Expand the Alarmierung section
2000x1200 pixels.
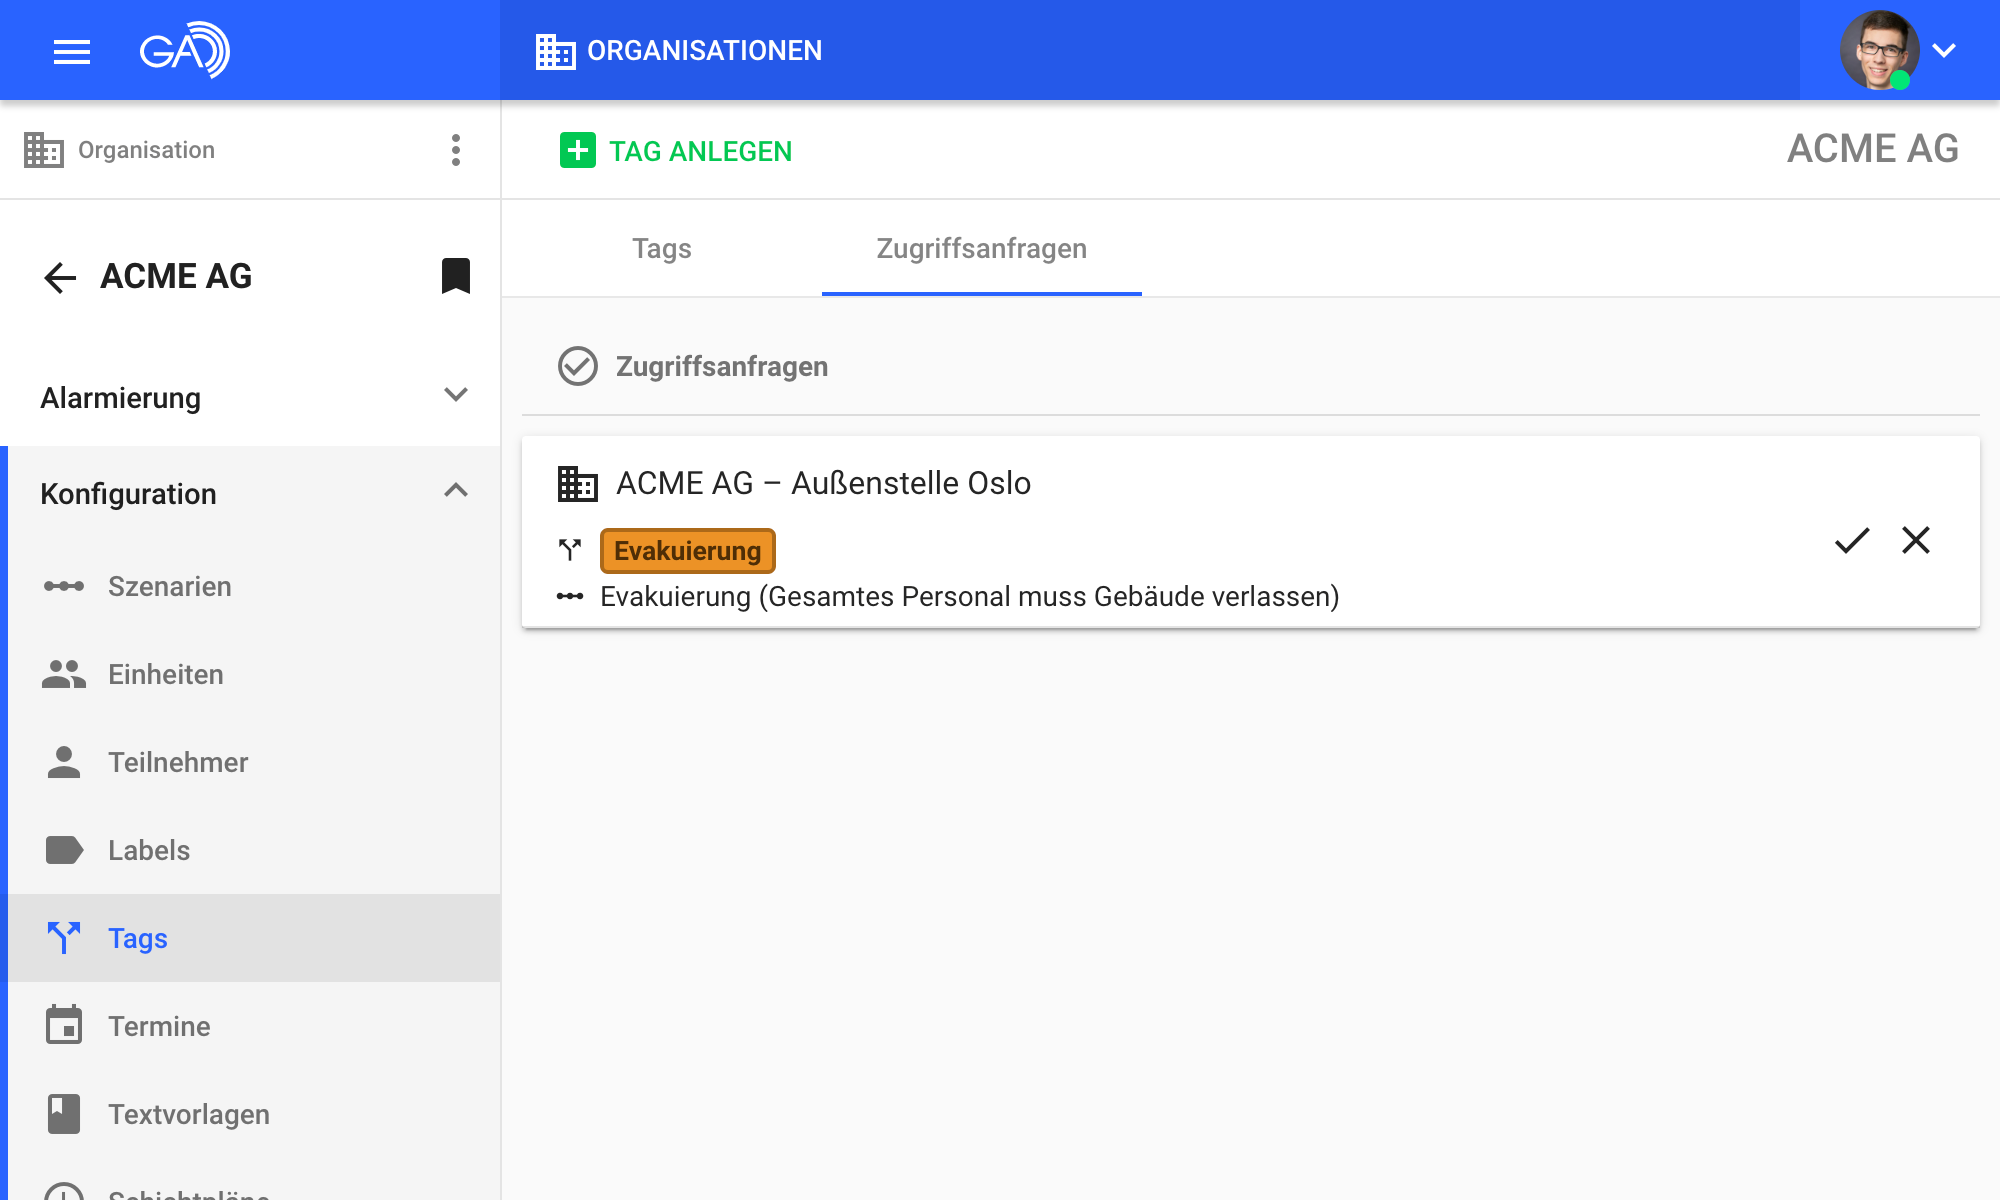(x=456, y=396)
